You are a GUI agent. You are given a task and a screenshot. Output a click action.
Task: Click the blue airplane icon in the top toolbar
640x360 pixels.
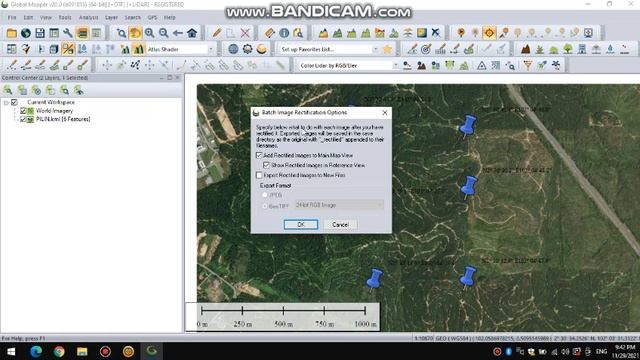pyautogui.click(x=436, y=33)
